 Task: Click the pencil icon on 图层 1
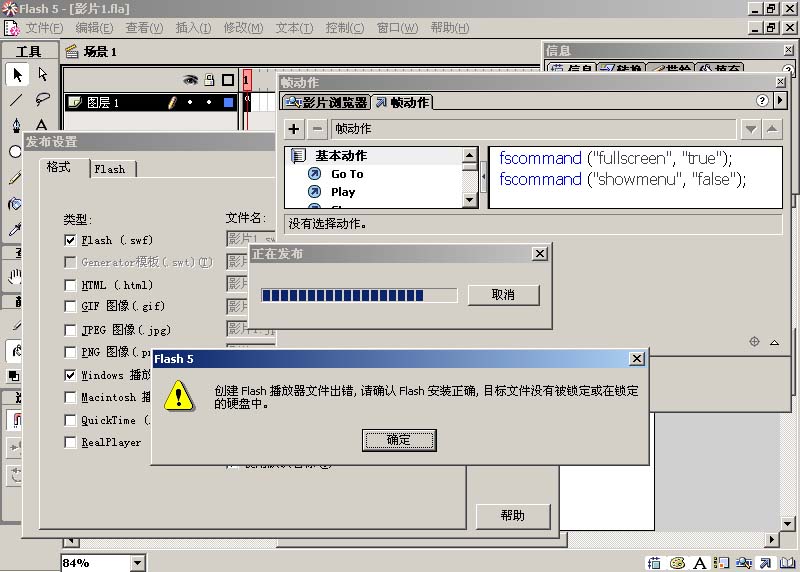tap(172, 103)
